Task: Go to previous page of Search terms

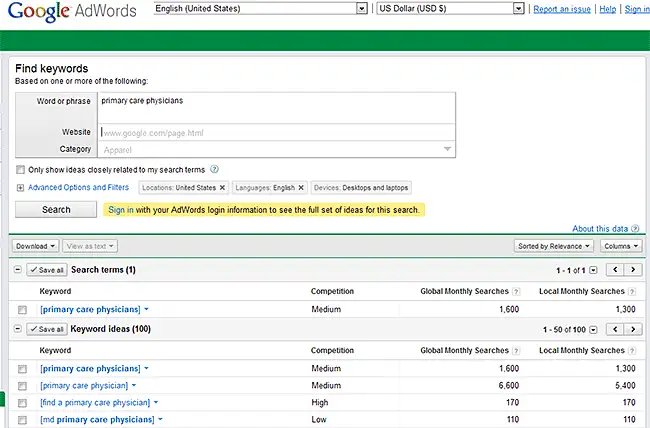Action: 615,270
